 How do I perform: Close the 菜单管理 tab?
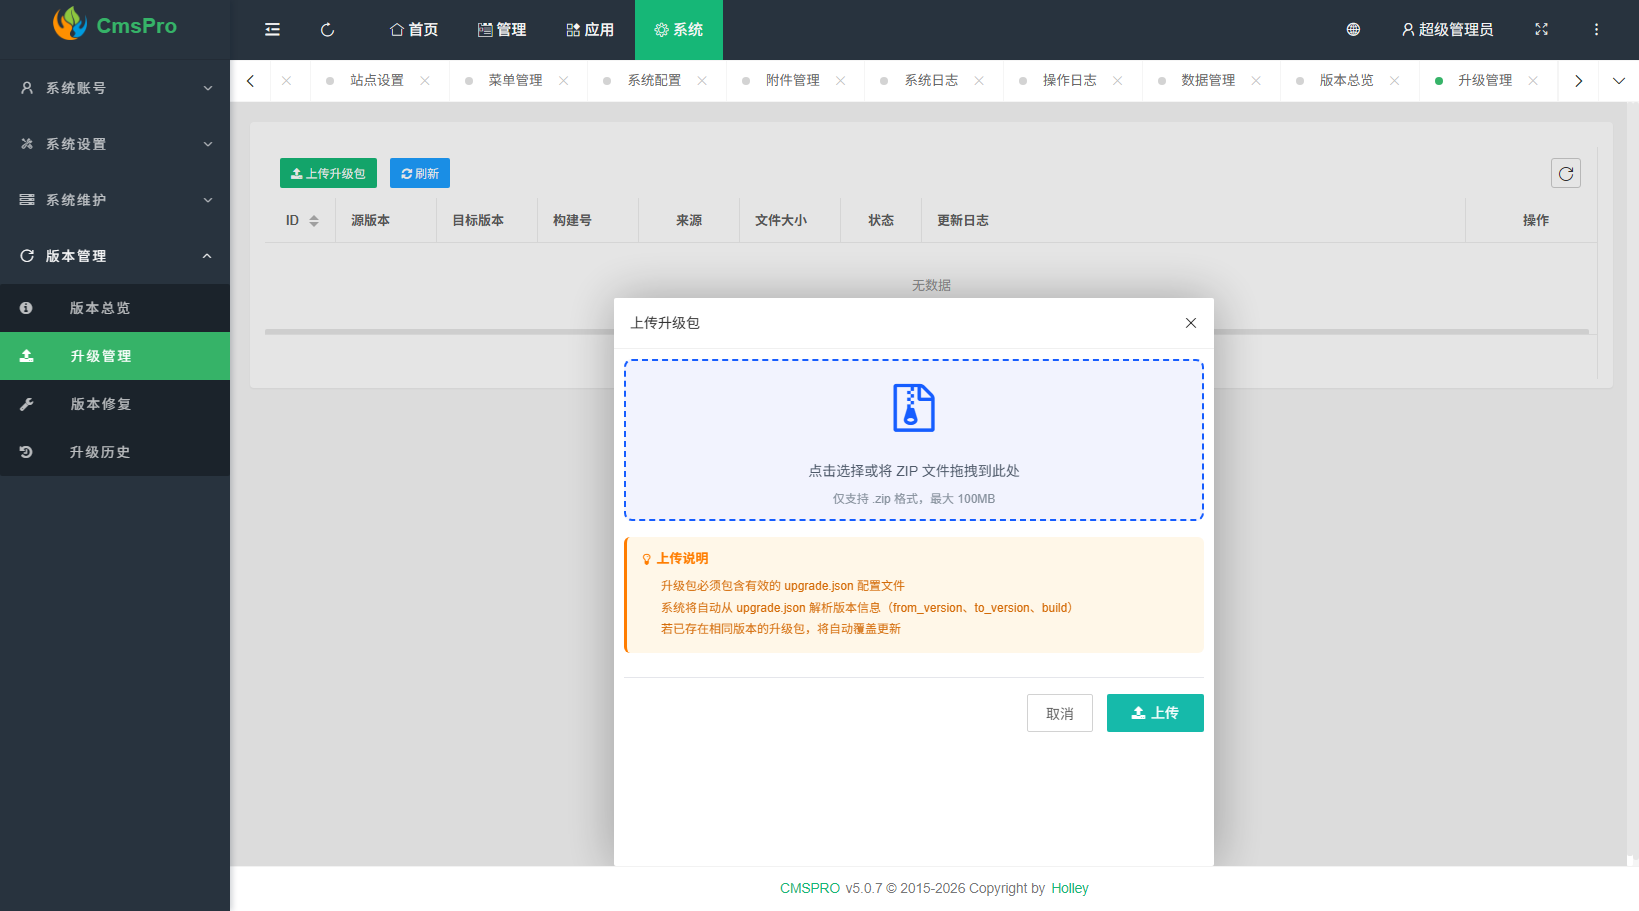[564, 81]
